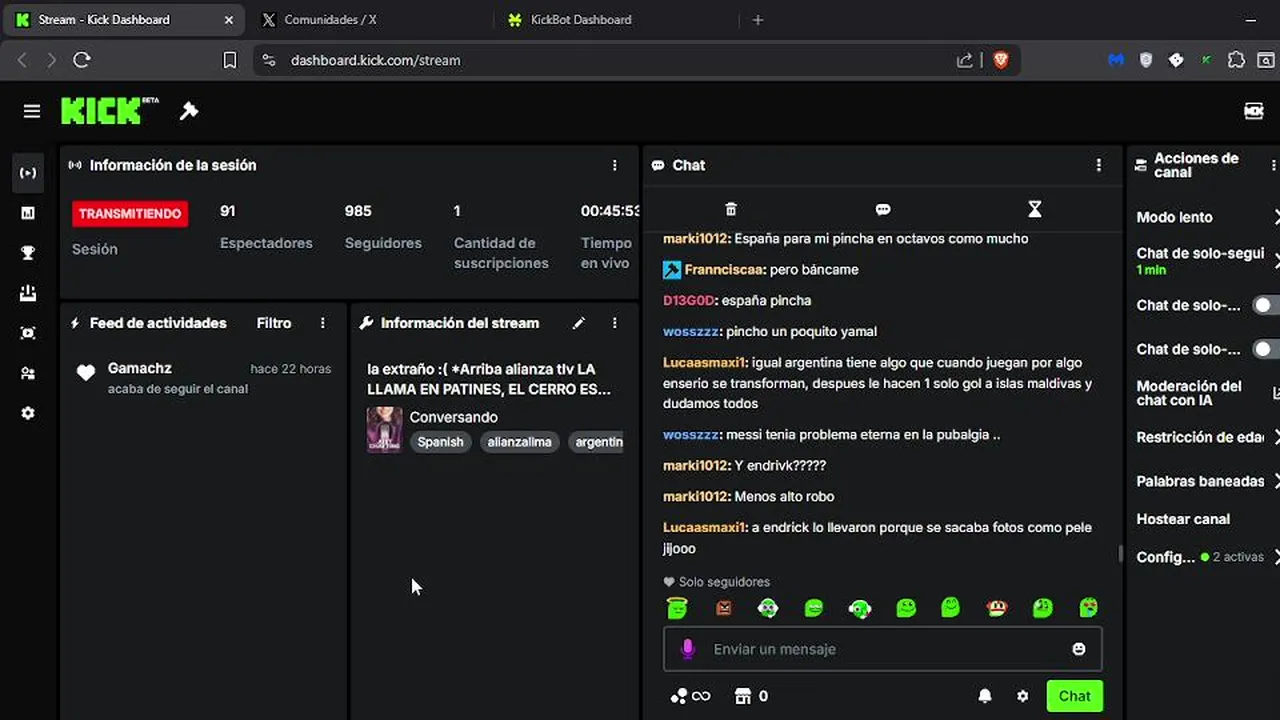Click username D13G0D in chat

point(689,300)
